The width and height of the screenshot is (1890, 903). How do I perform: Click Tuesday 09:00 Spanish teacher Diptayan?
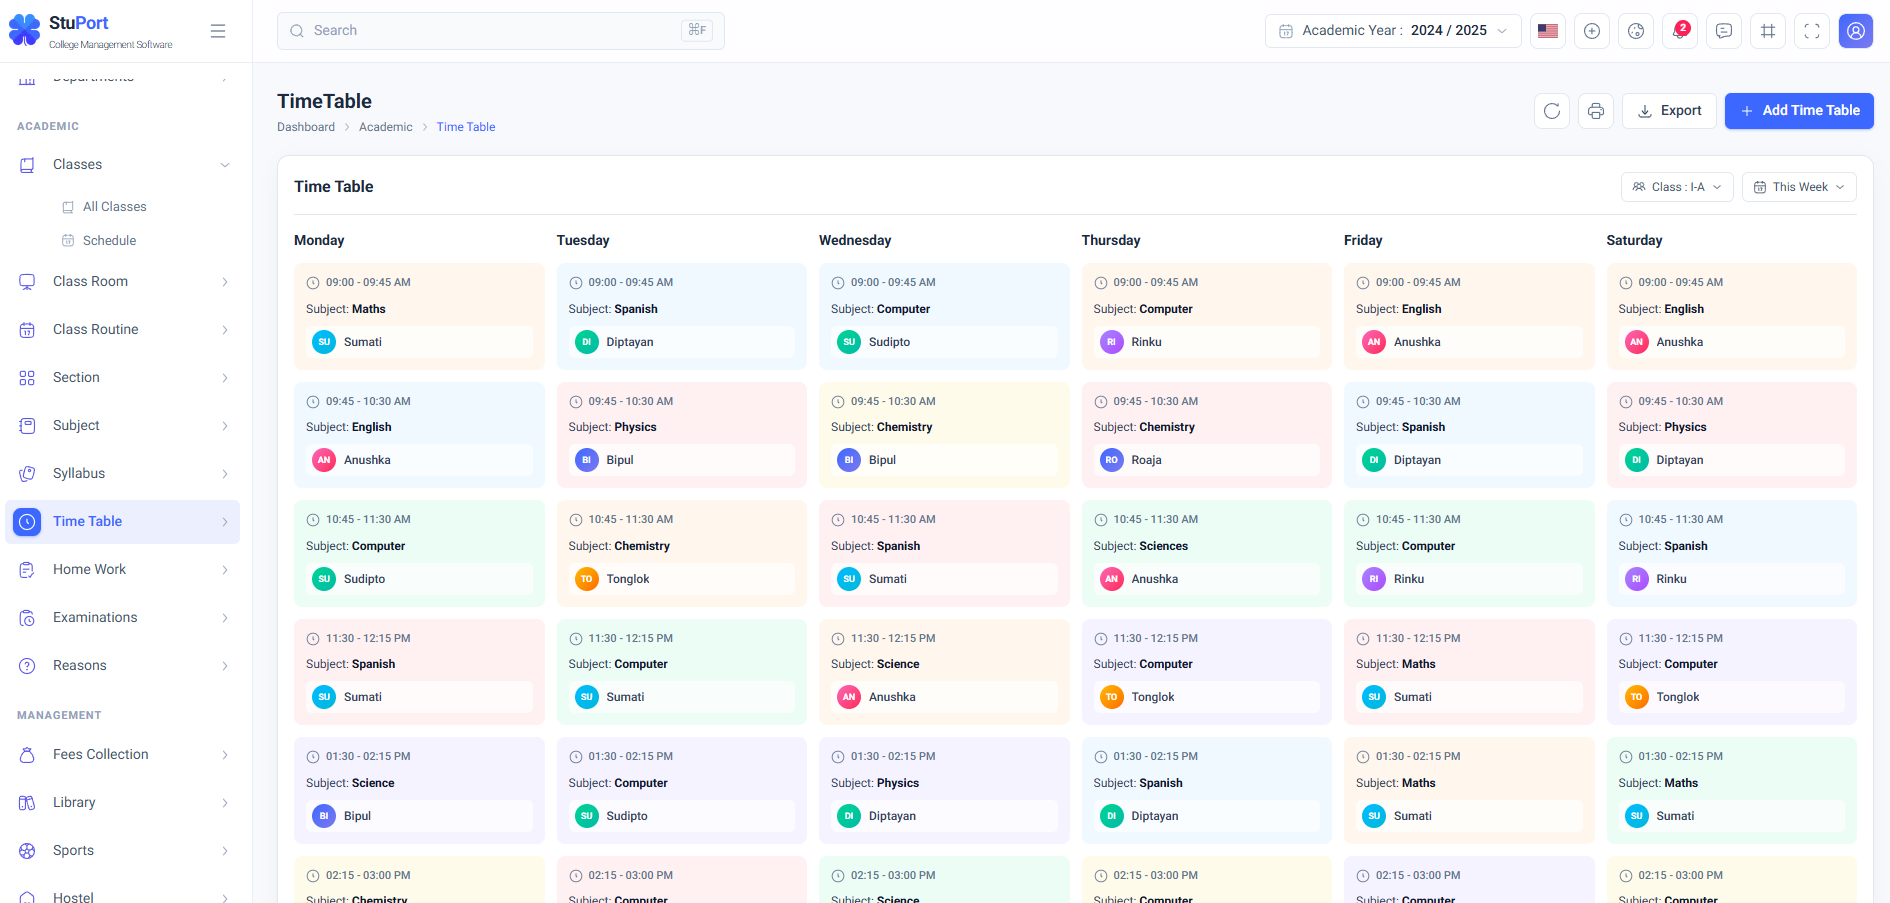tap(681, 342)
